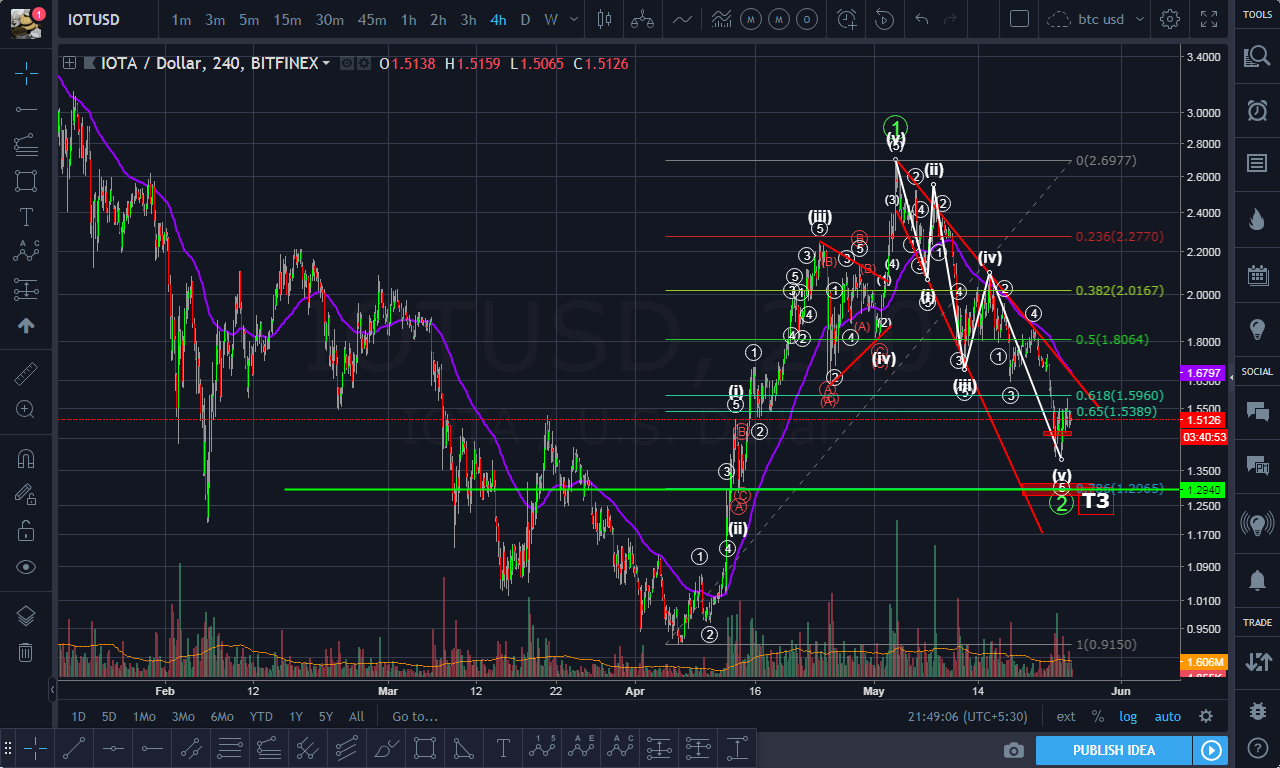Take a chart snapshot with camera icon
The width and height of the screenshot is (1280, 768).
pyautogui.click(x=1014, y=750)
